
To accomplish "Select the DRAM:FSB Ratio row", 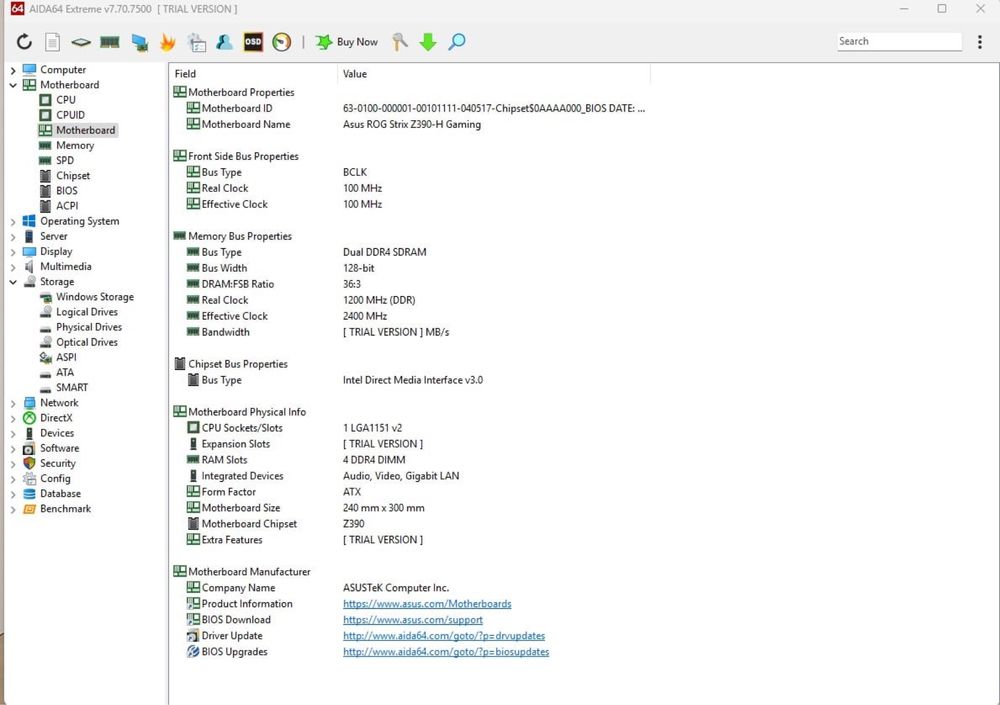I will tap(411, 284).
